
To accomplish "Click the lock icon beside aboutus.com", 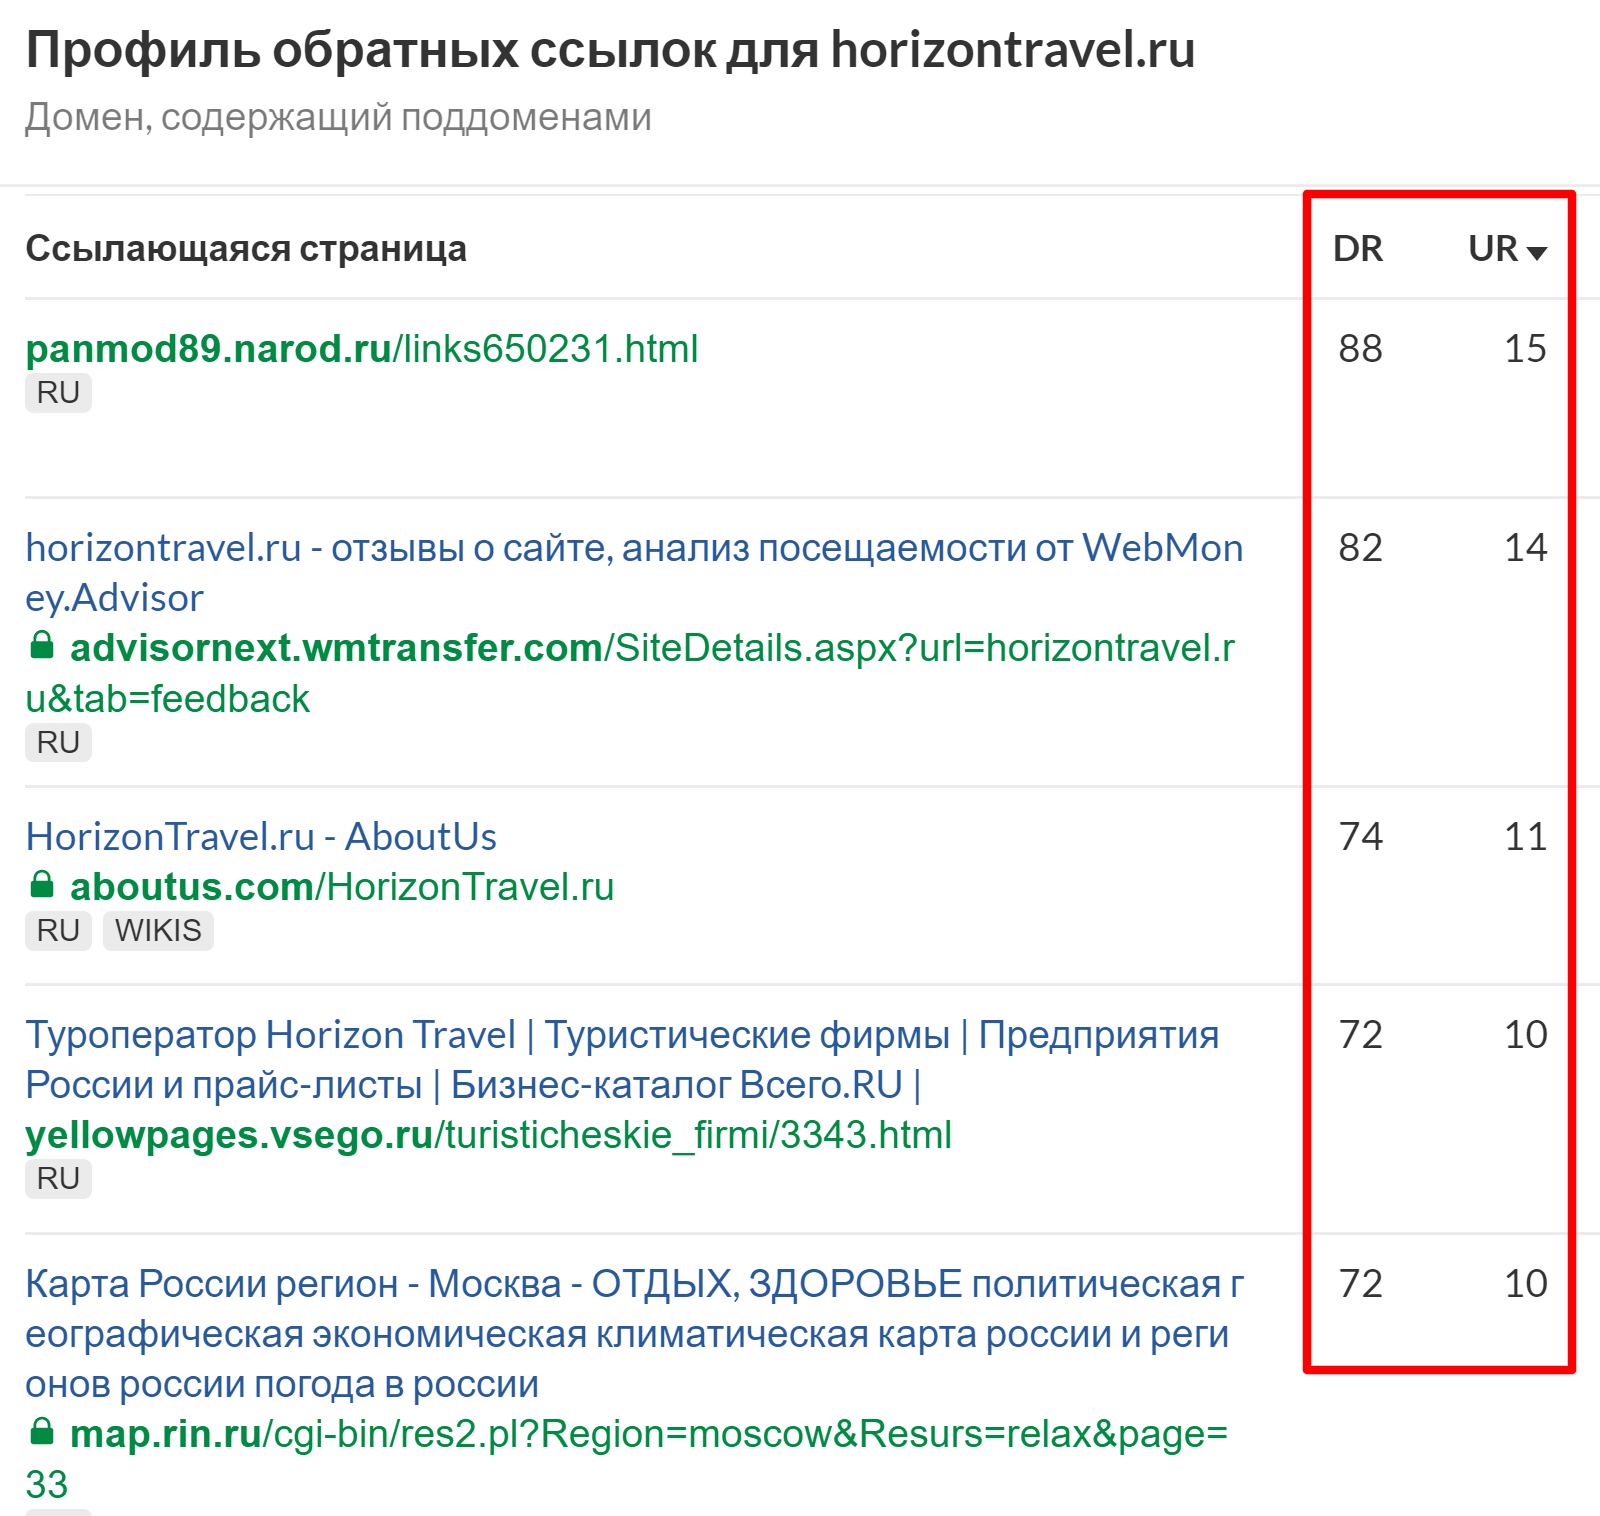I will (x=41, y=884).
